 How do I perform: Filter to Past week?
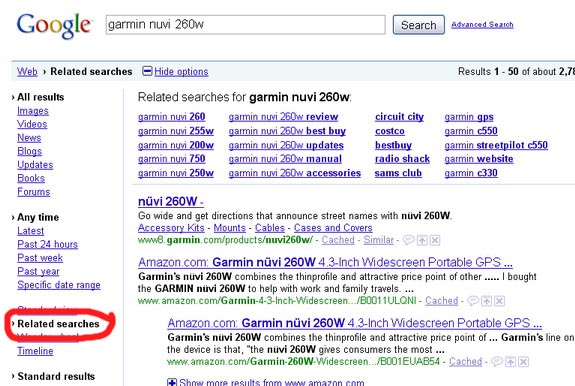pos(40,258)
